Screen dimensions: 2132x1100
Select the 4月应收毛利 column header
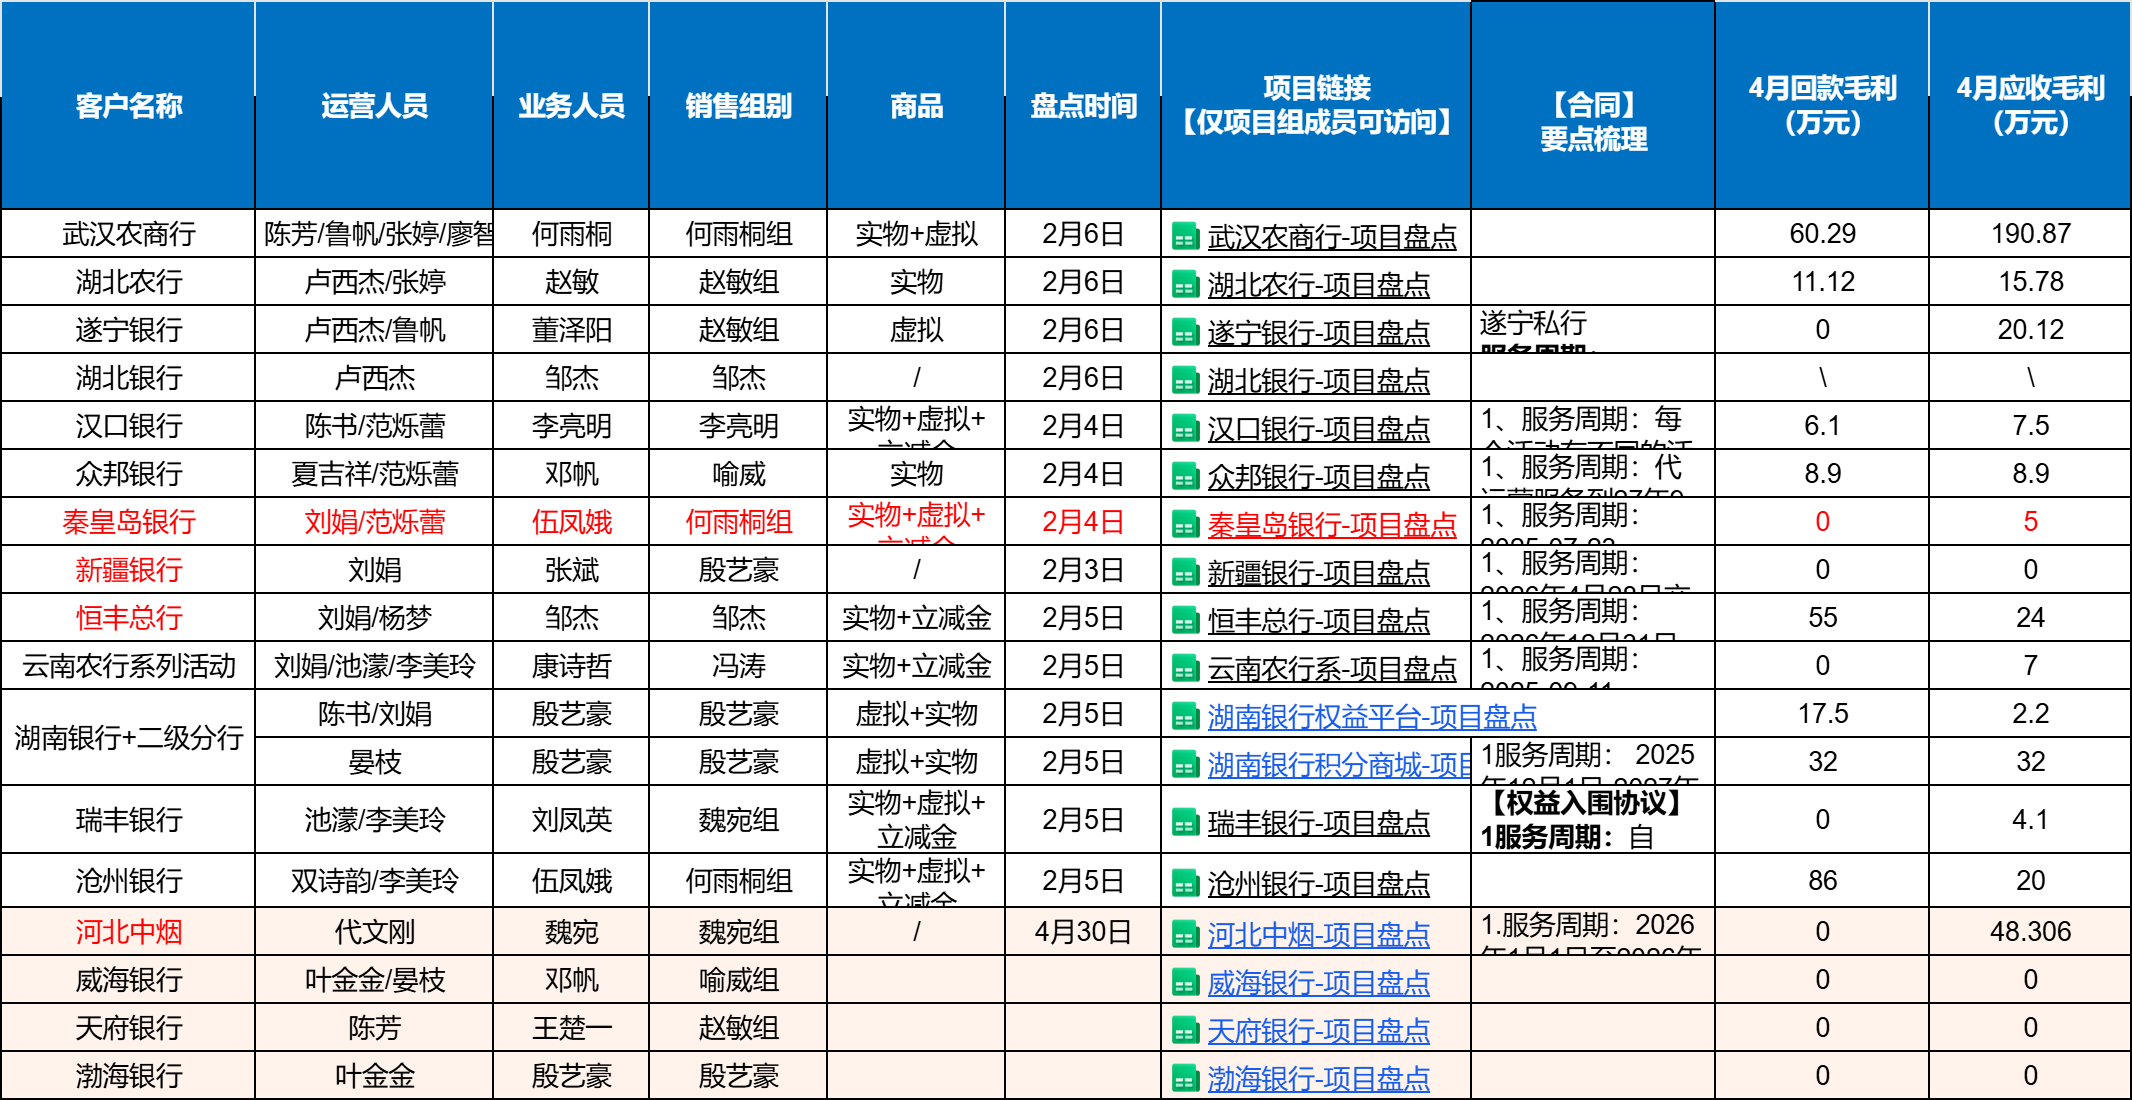click(x=2030, y=105)
